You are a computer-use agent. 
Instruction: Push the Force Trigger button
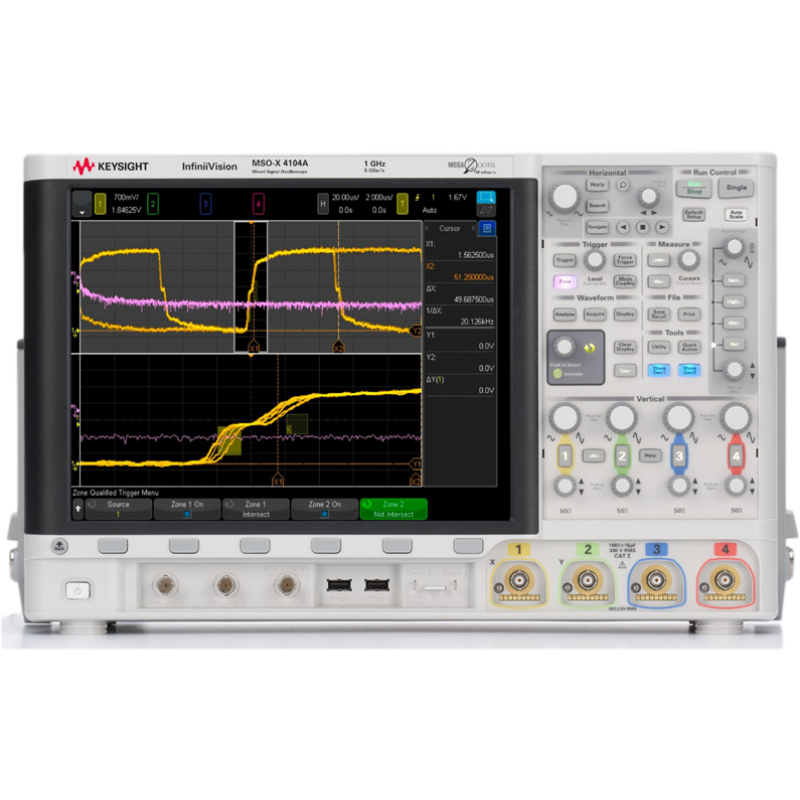pyautogui.click(x=625, y=261)
